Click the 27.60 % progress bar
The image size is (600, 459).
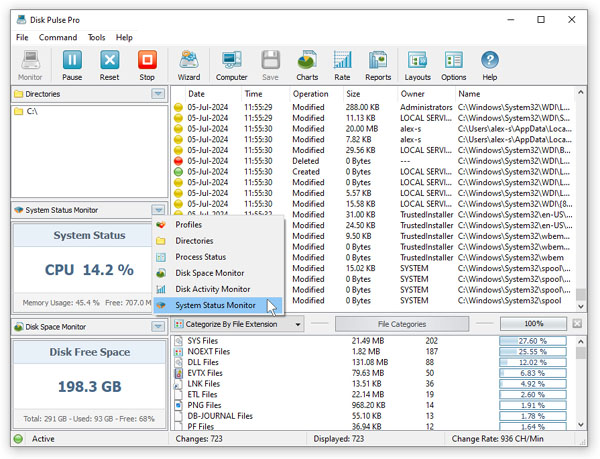[x=533, y=341]
